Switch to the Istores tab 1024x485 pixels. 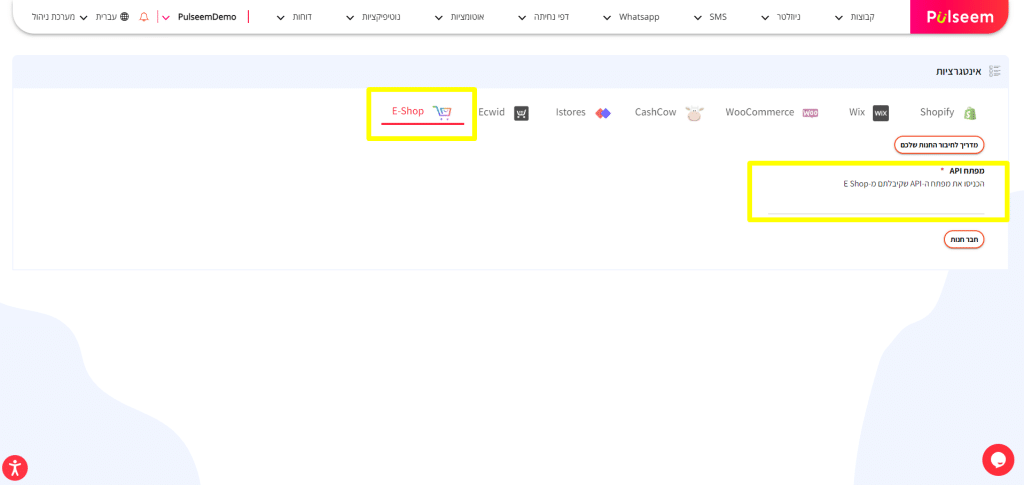(x=583, y=113)
